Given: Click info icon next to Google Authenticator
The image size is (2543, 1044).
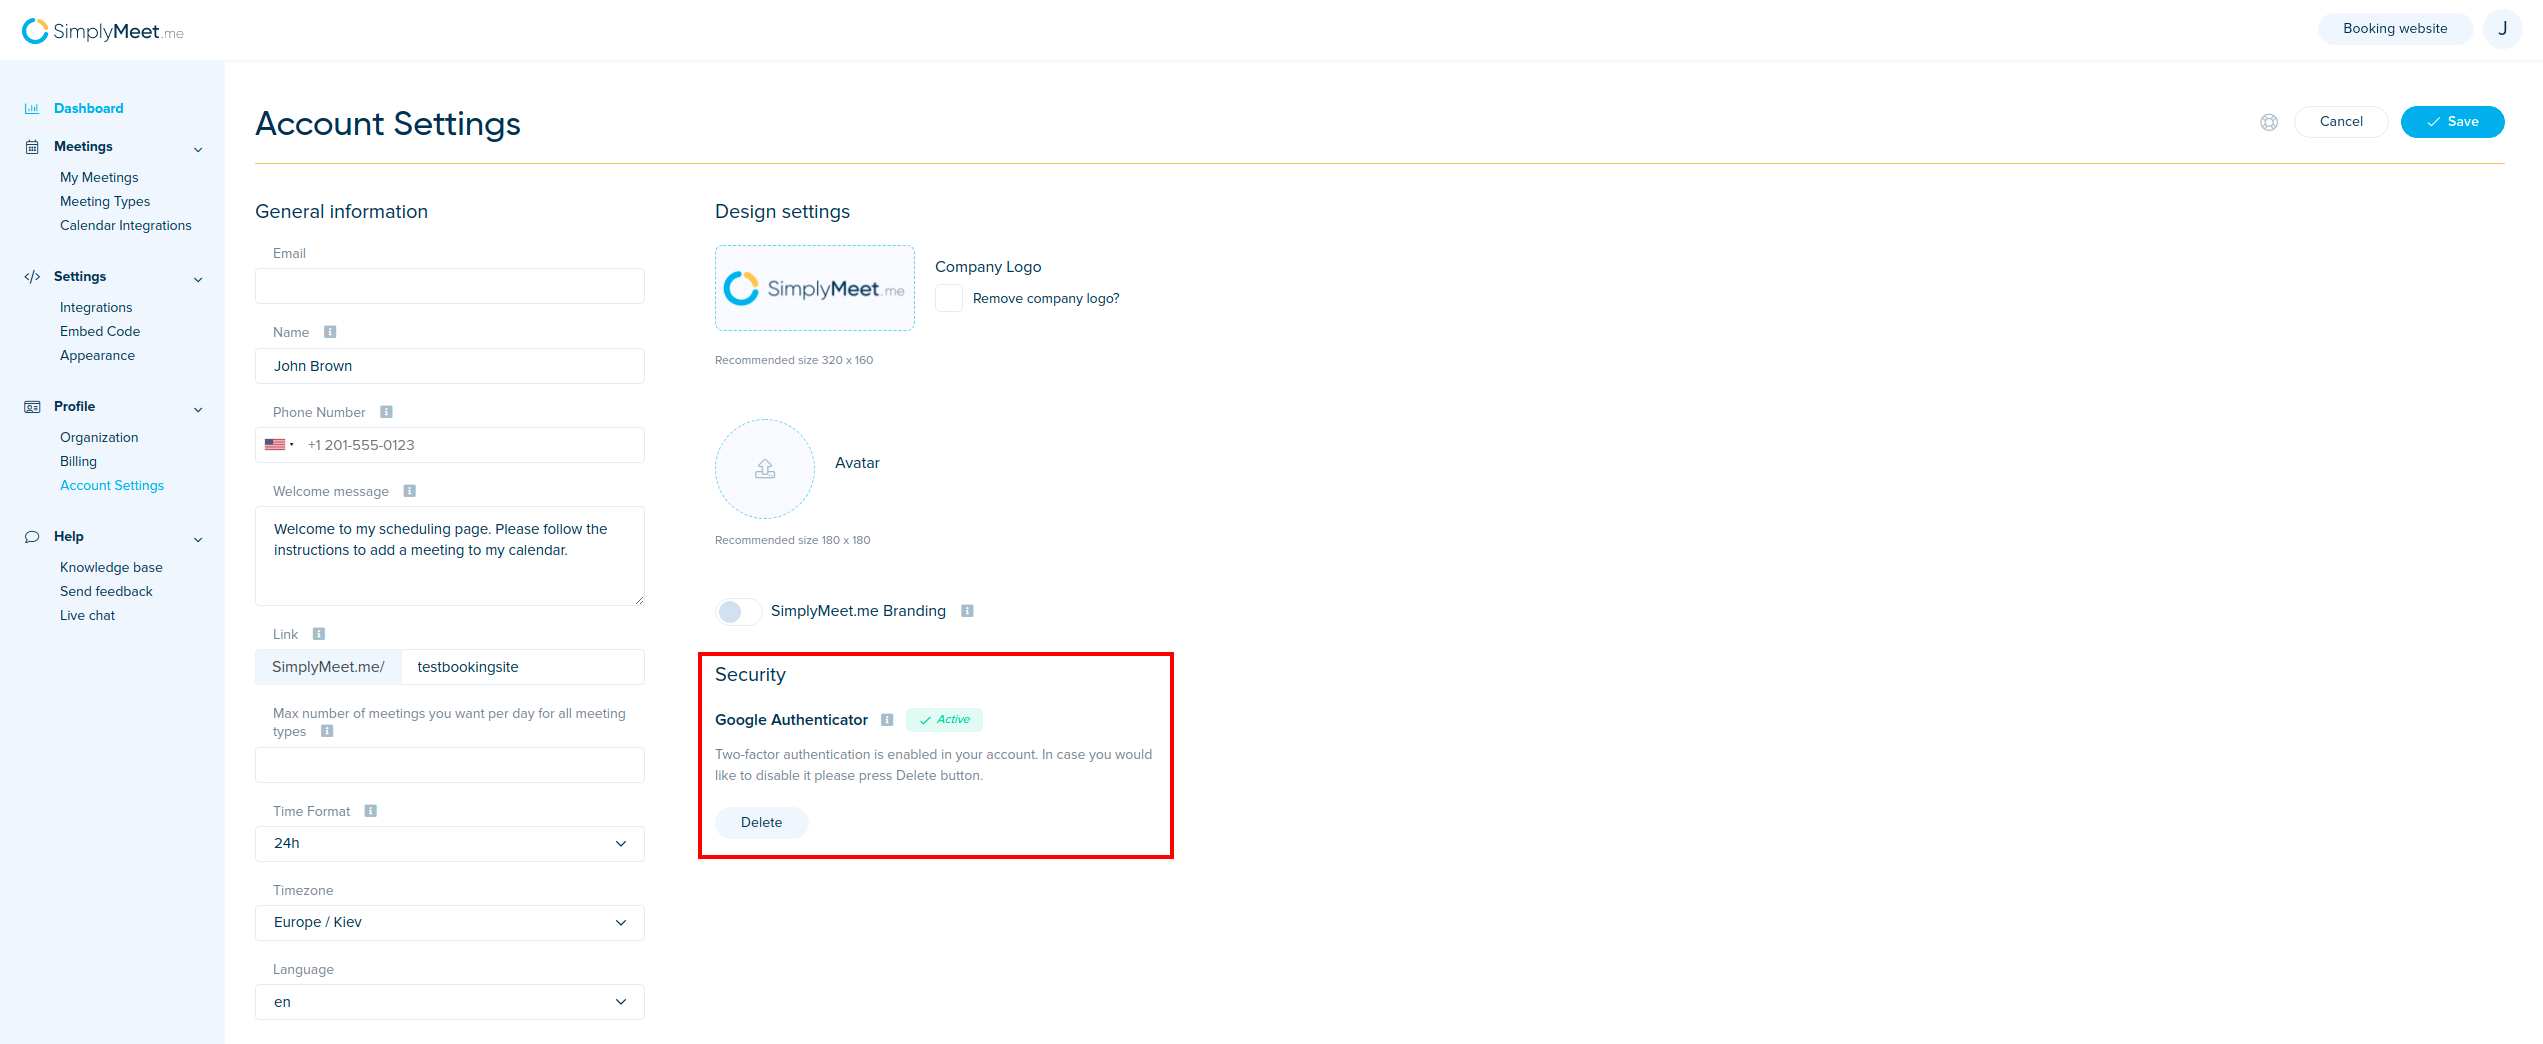Looking at the screenshot, I should point(887,720).
